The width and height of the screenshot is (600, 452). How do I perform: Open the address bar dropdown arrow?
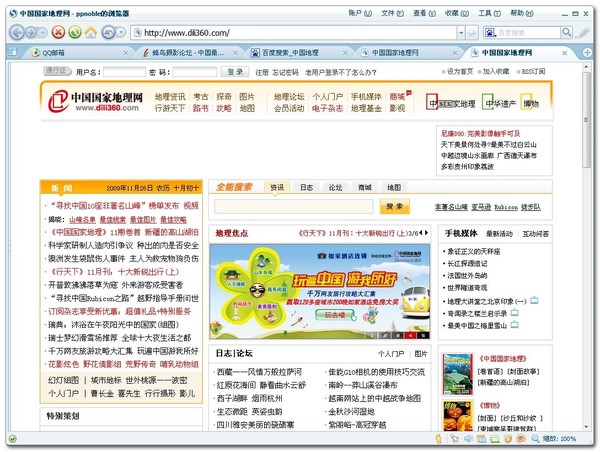(x=461, y=33)
